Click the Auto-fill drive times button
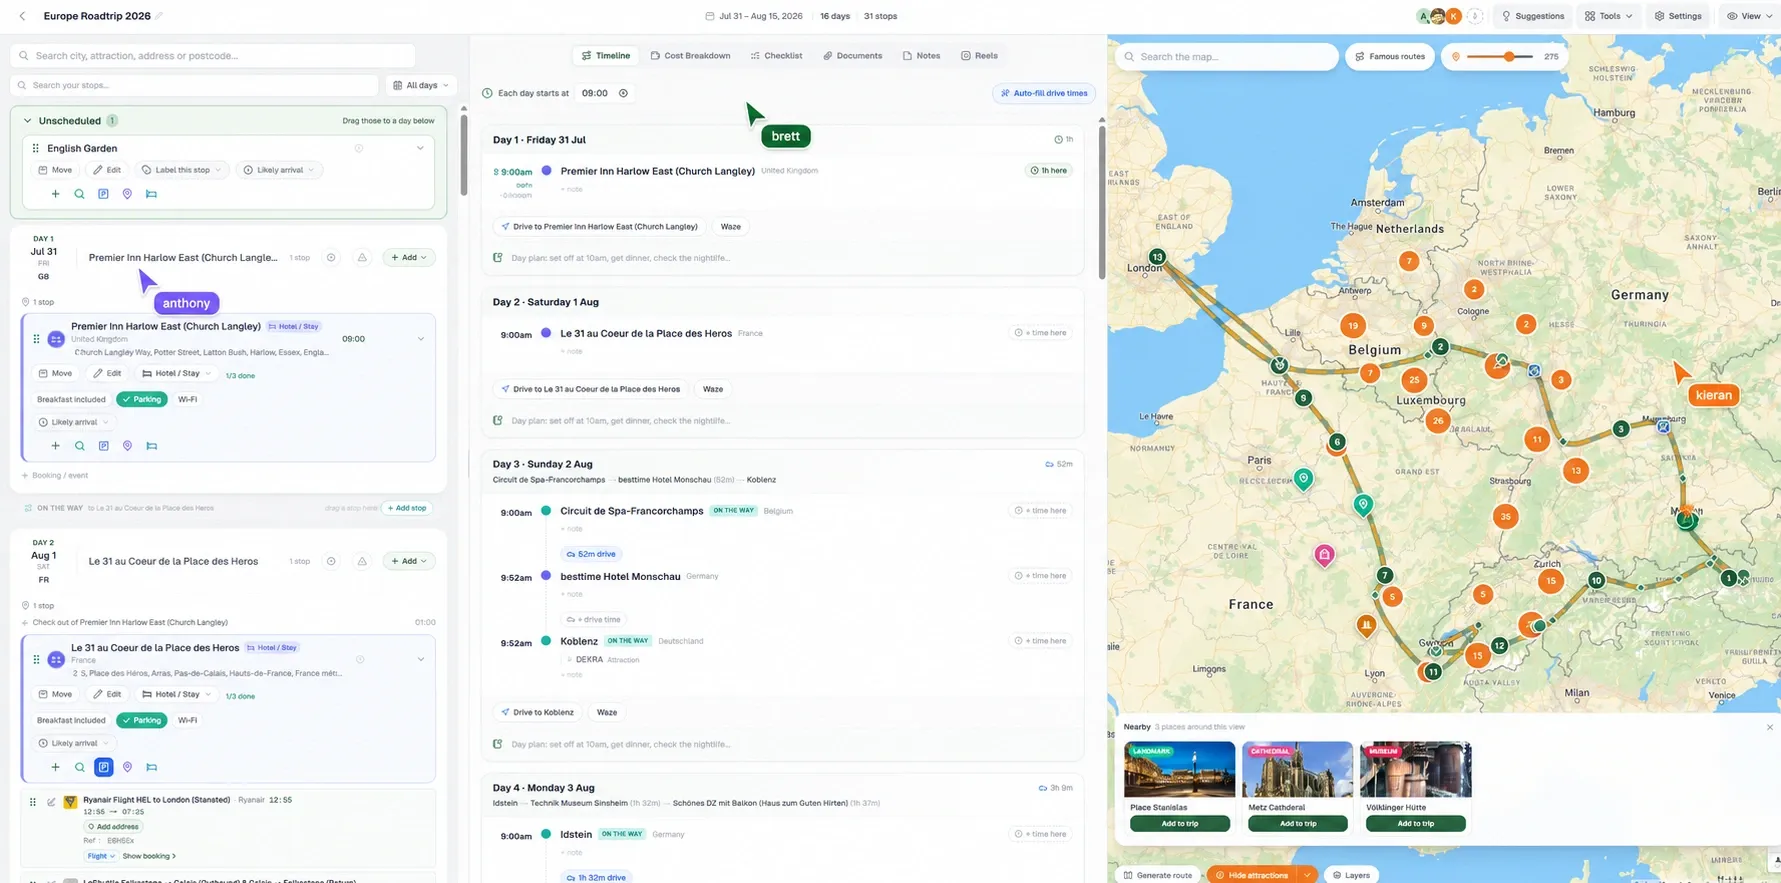Screen dimensions: 1781x883 tap(1044, 93)
